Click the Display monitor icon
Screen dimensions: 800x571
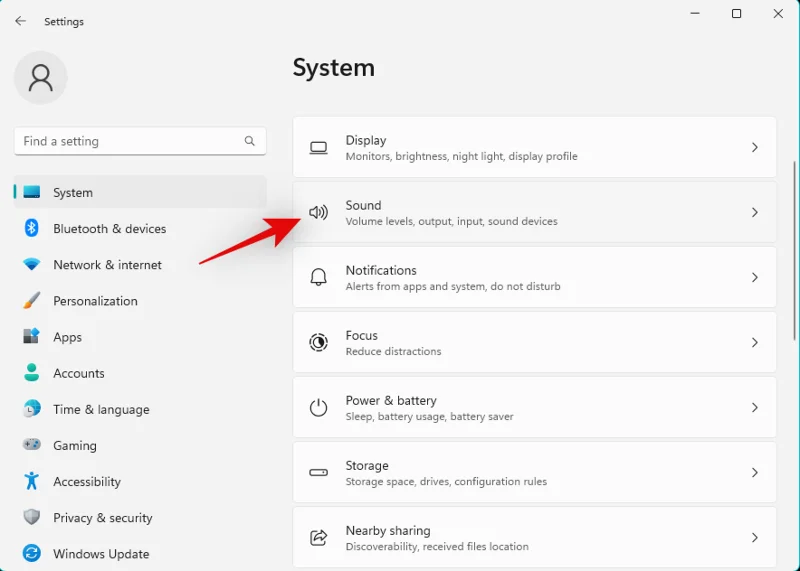pos(318,148)
